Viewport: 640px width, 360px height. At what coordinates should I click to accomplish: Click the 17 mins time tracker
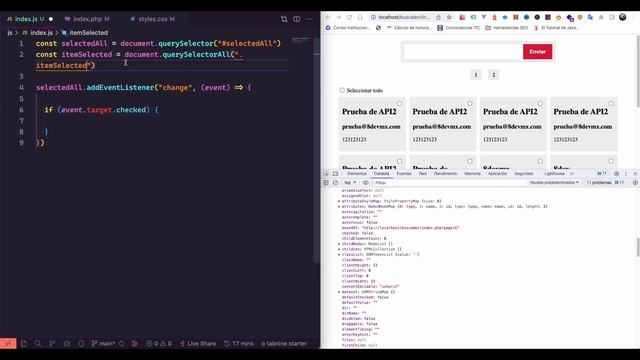pyautogui.click(x=239, y=344)
